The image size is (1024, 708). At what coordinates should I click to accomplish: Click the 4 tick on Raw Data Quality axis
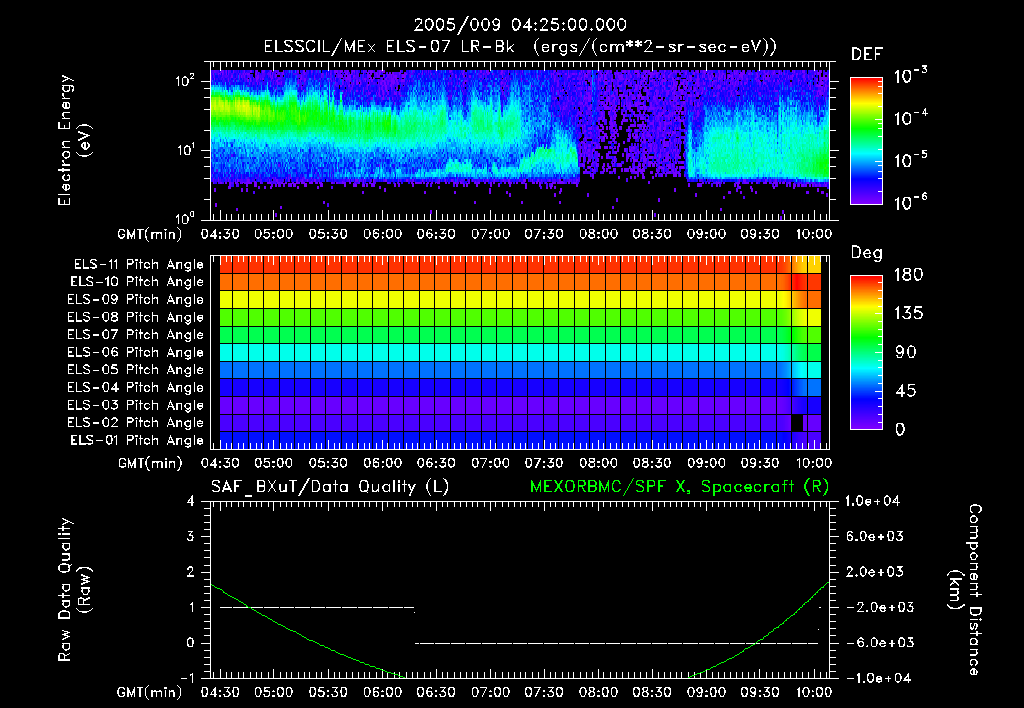tap(191, 502)
